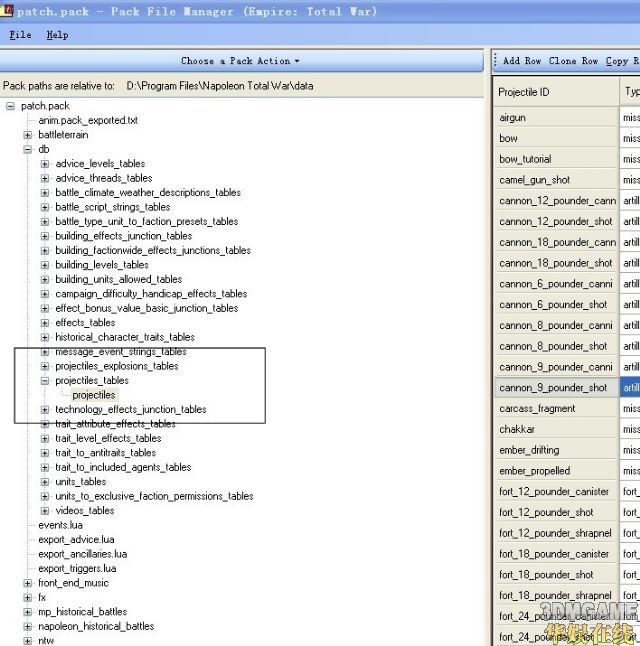Viewport: 640px width, 646px height.
Task: Expand mp_historical_battles folder
Action: click(28, 612)
